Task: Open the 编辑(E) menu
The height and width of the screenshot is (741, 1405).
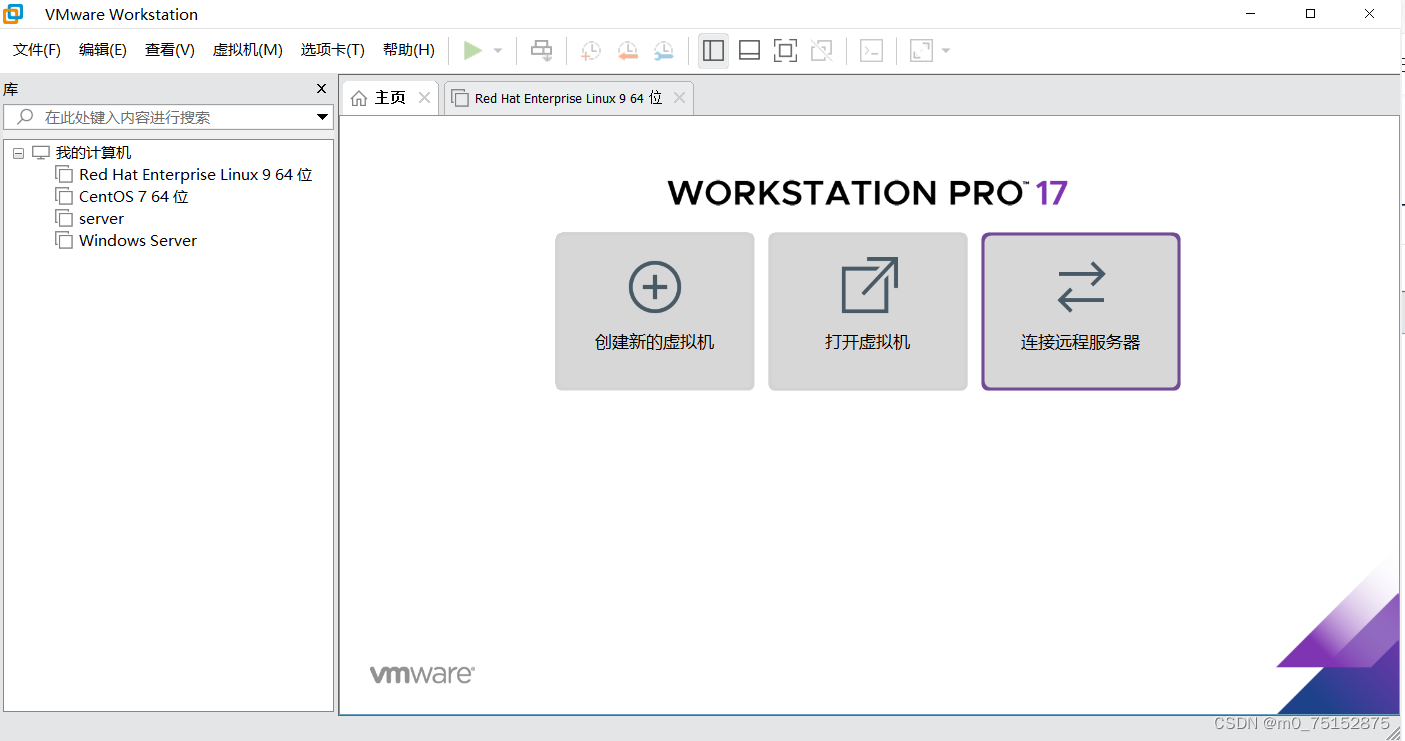Action: pyautogui.click(x=103, y=50)
